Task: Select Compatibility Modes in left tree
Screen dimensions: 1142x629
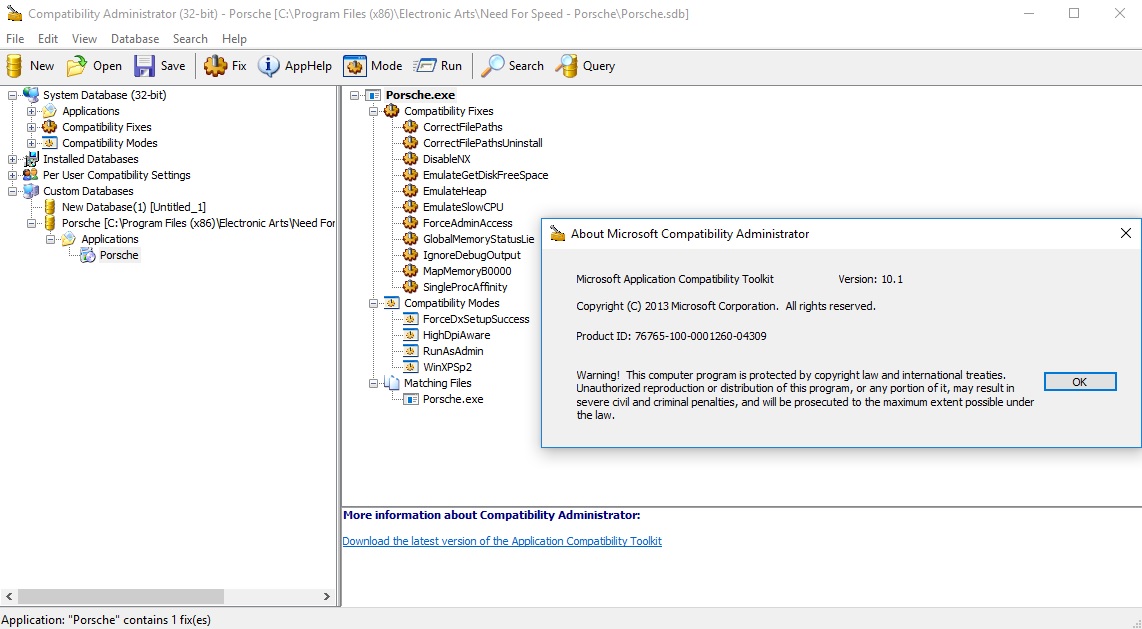Action: pos(109,143)
